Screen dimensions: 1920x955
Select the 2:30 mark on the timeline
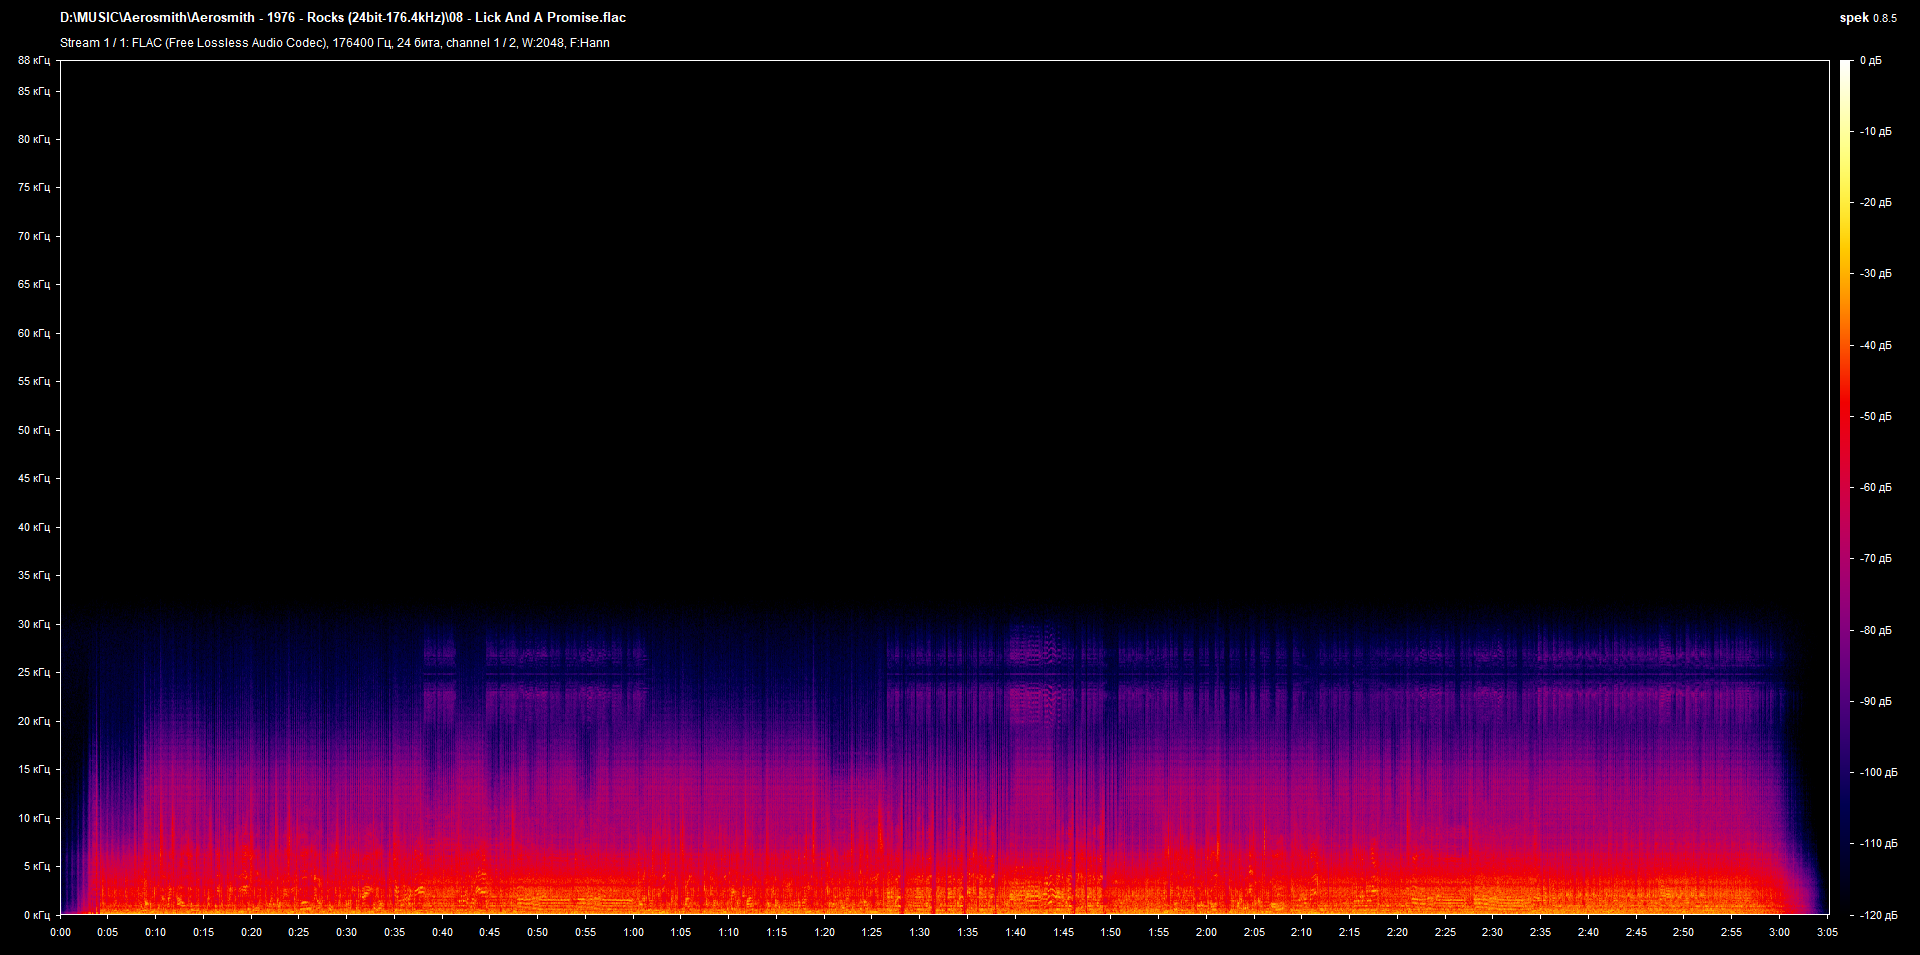pos(1492,932)
